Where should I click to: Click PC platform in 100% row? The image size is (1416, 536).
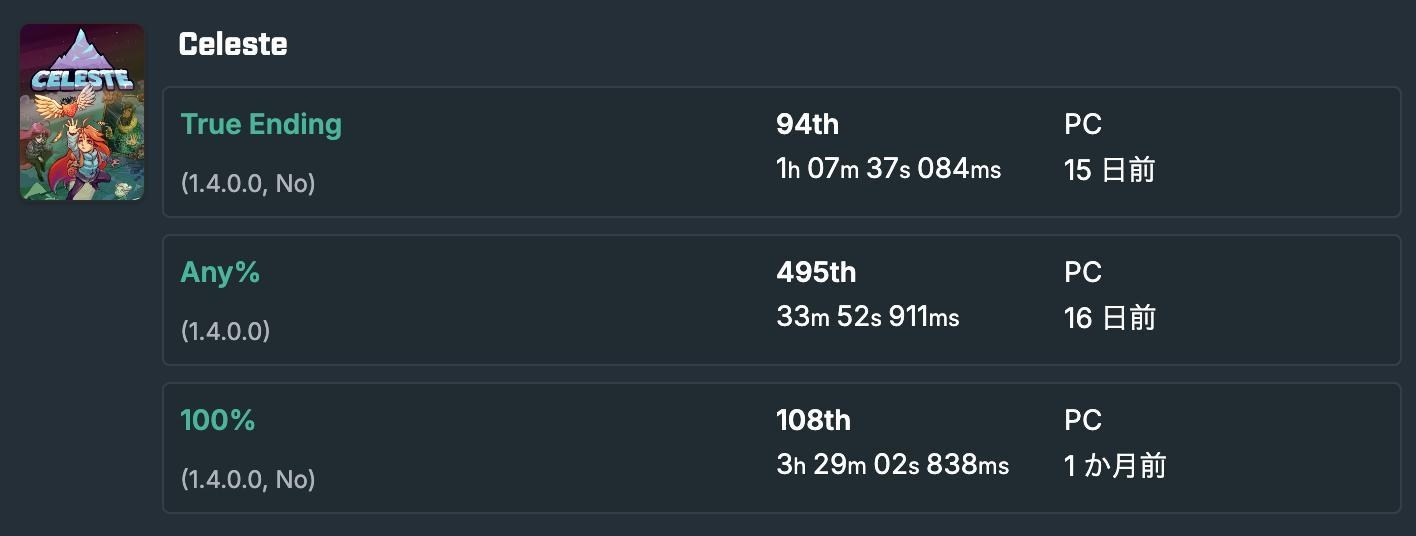(x=1083, y=420)
